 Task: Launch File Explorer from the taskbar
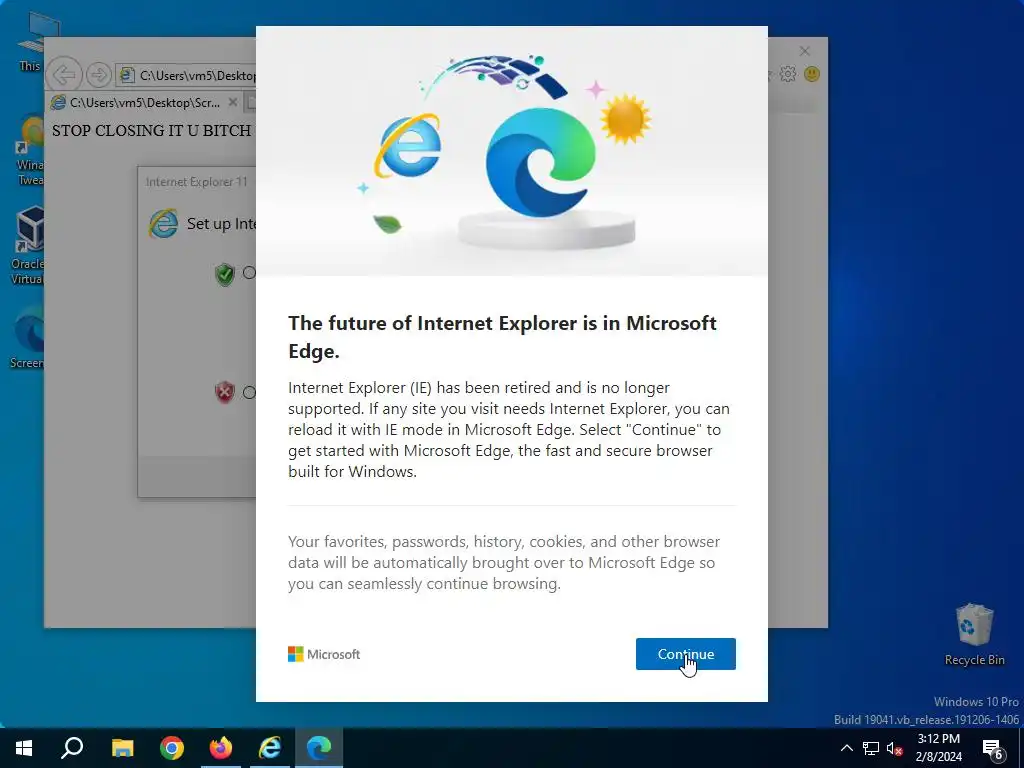click(x=122, y=748)
